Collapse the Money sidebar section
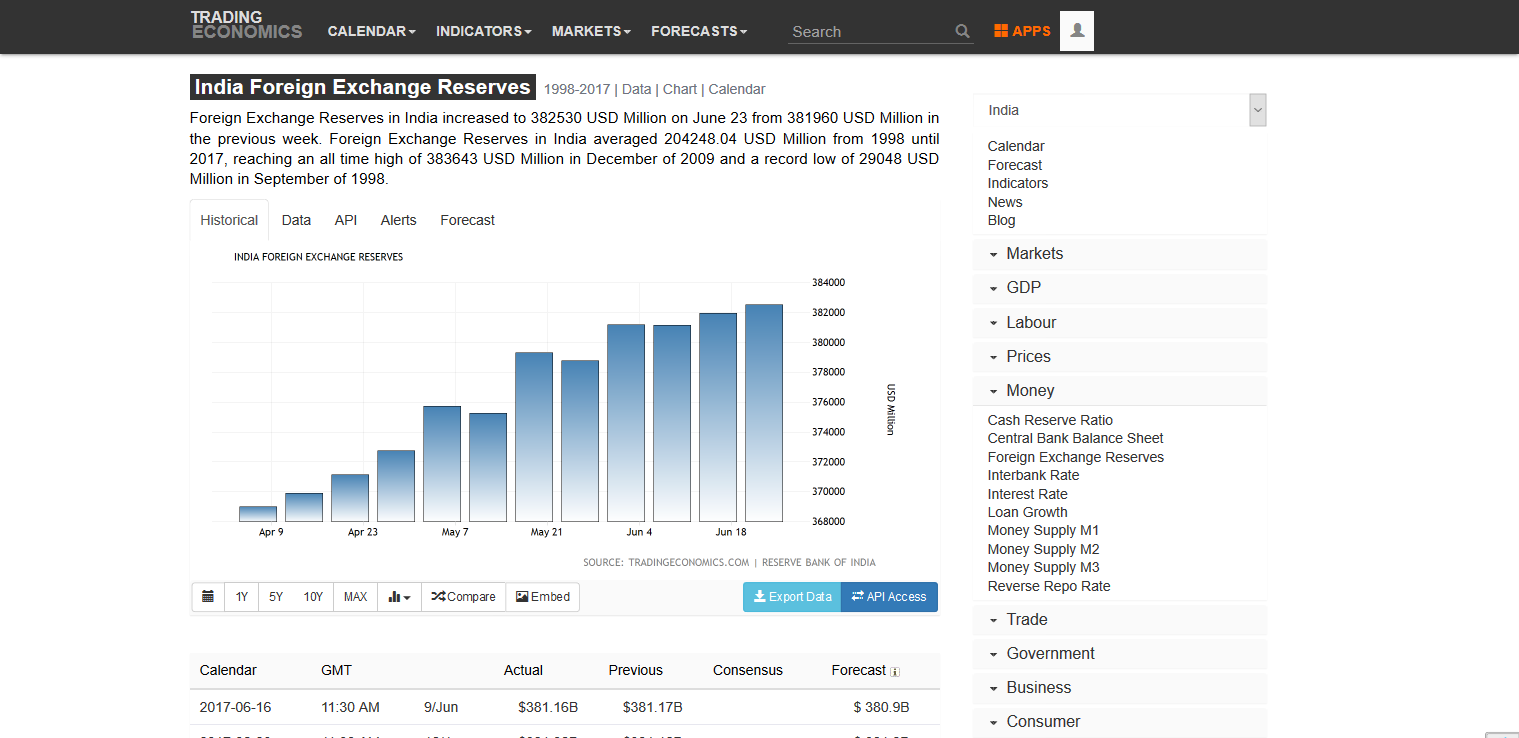 tap(1120, 391)
